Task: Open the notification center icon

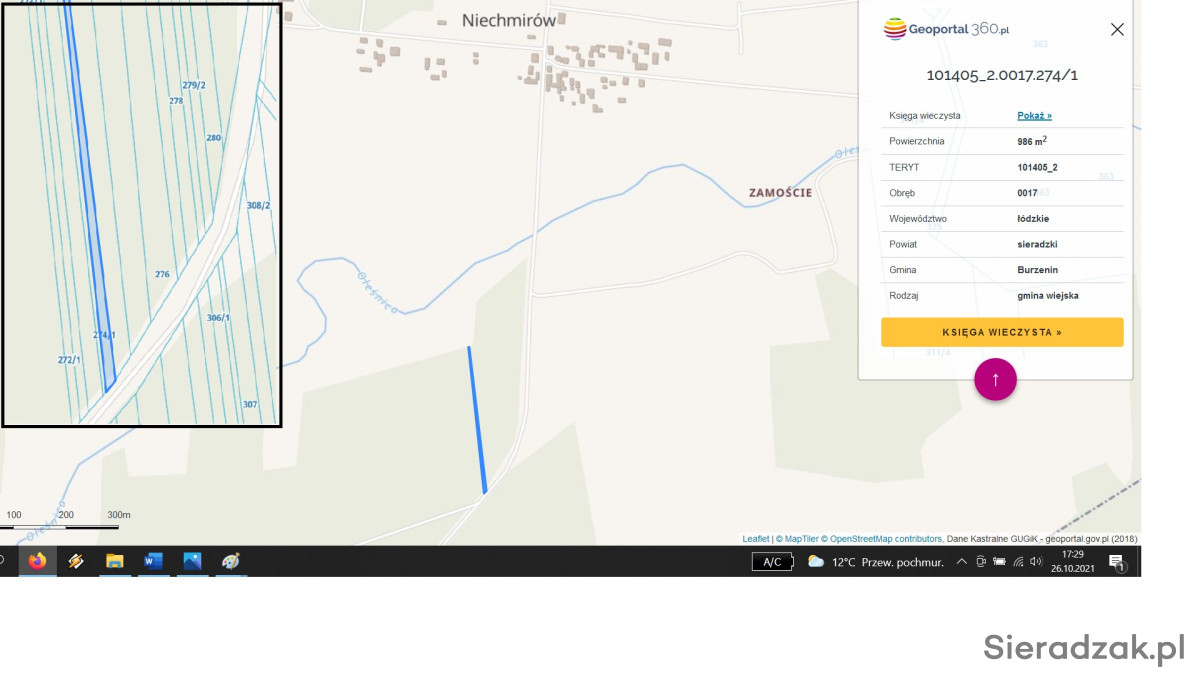Action: coord(1116,562)
